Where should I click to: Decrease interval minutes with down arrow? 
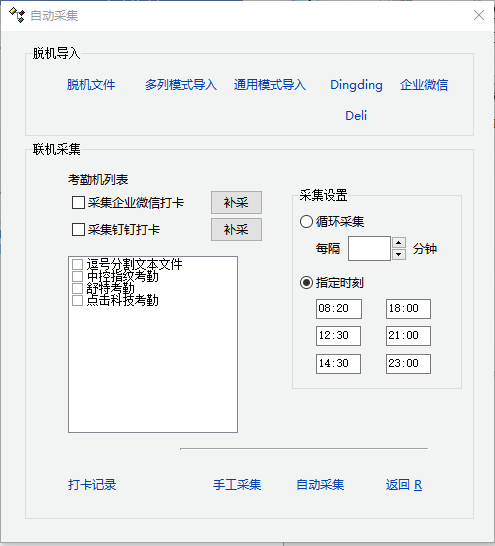coord(399,254)
